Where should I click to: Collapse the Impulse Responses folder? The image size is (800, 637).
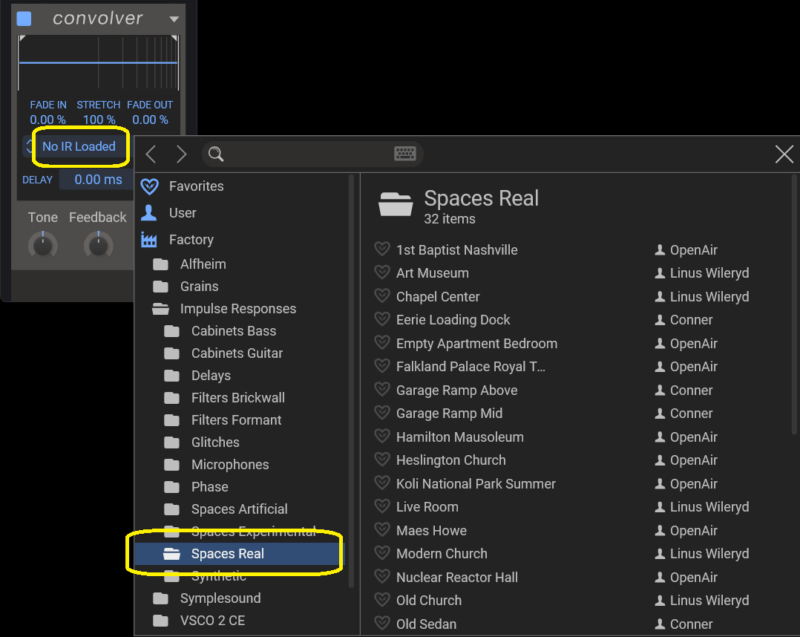pyautogui.click(x=161, y=309)
